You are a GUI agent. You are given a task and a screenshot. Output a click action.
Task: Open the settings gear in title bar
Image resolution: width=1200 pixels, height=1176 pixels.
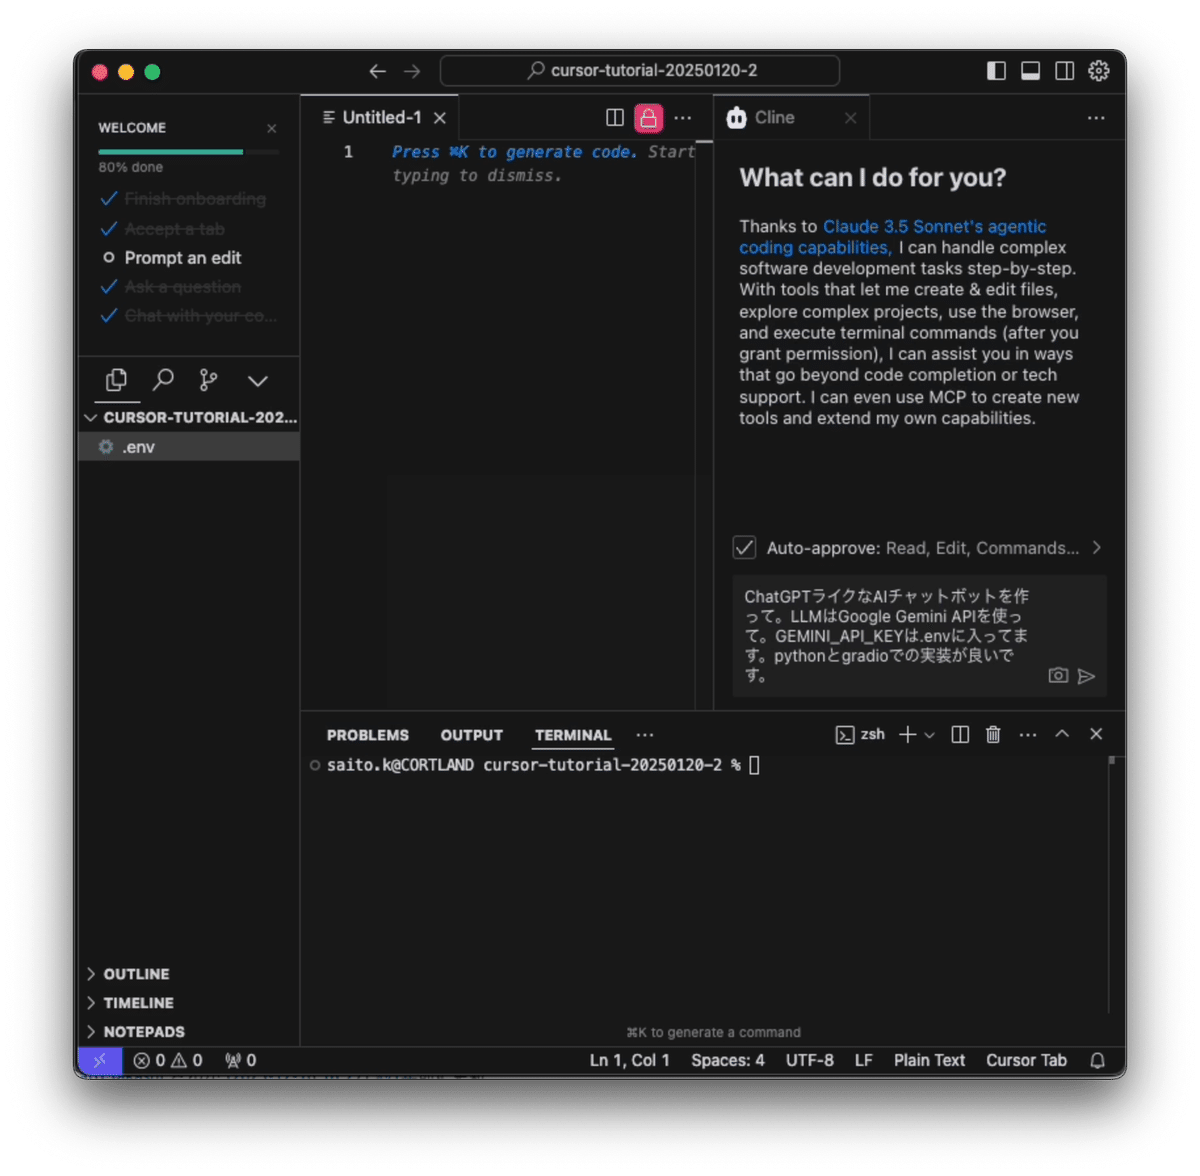coord(1099,71)
